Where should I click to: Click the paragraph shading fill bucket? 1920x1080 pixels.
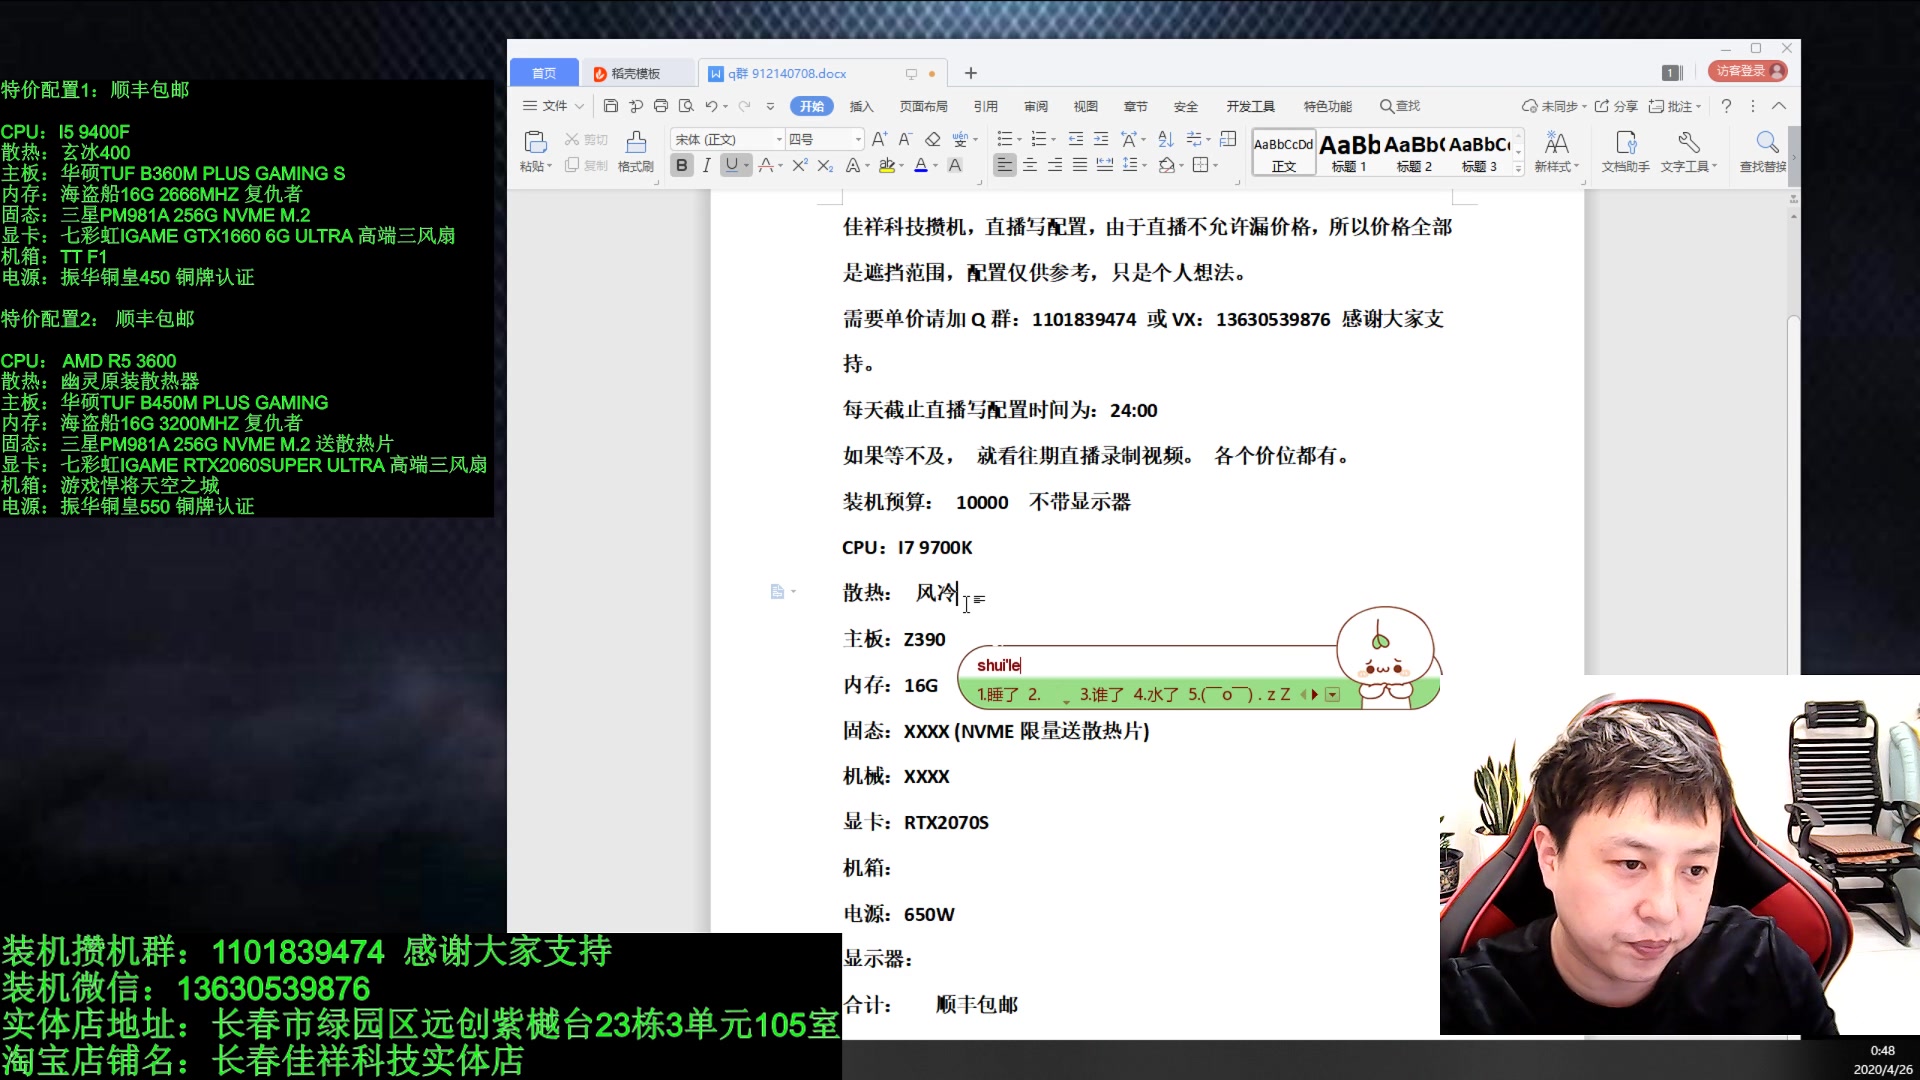click(x=1166, y=165)
